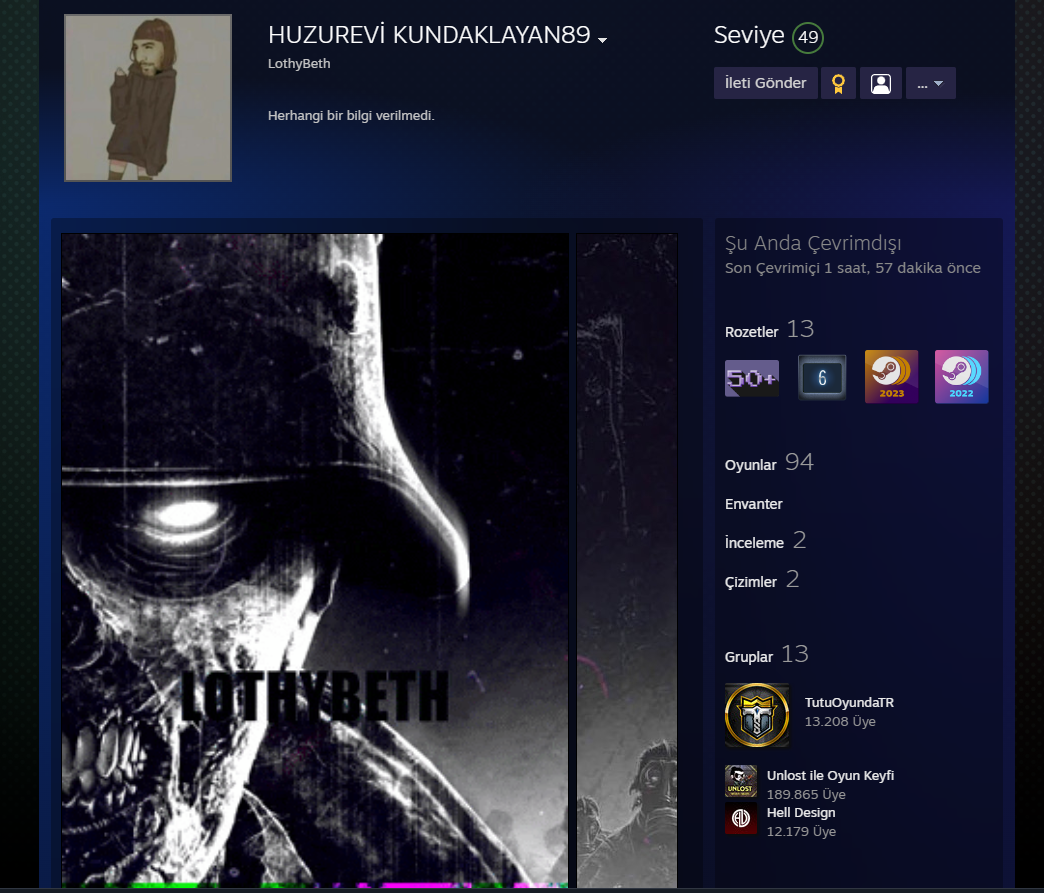Open the more options ellipsis dropdown
The height and width of the screenshot is (893, 1044).
click(x=931, y=83)
